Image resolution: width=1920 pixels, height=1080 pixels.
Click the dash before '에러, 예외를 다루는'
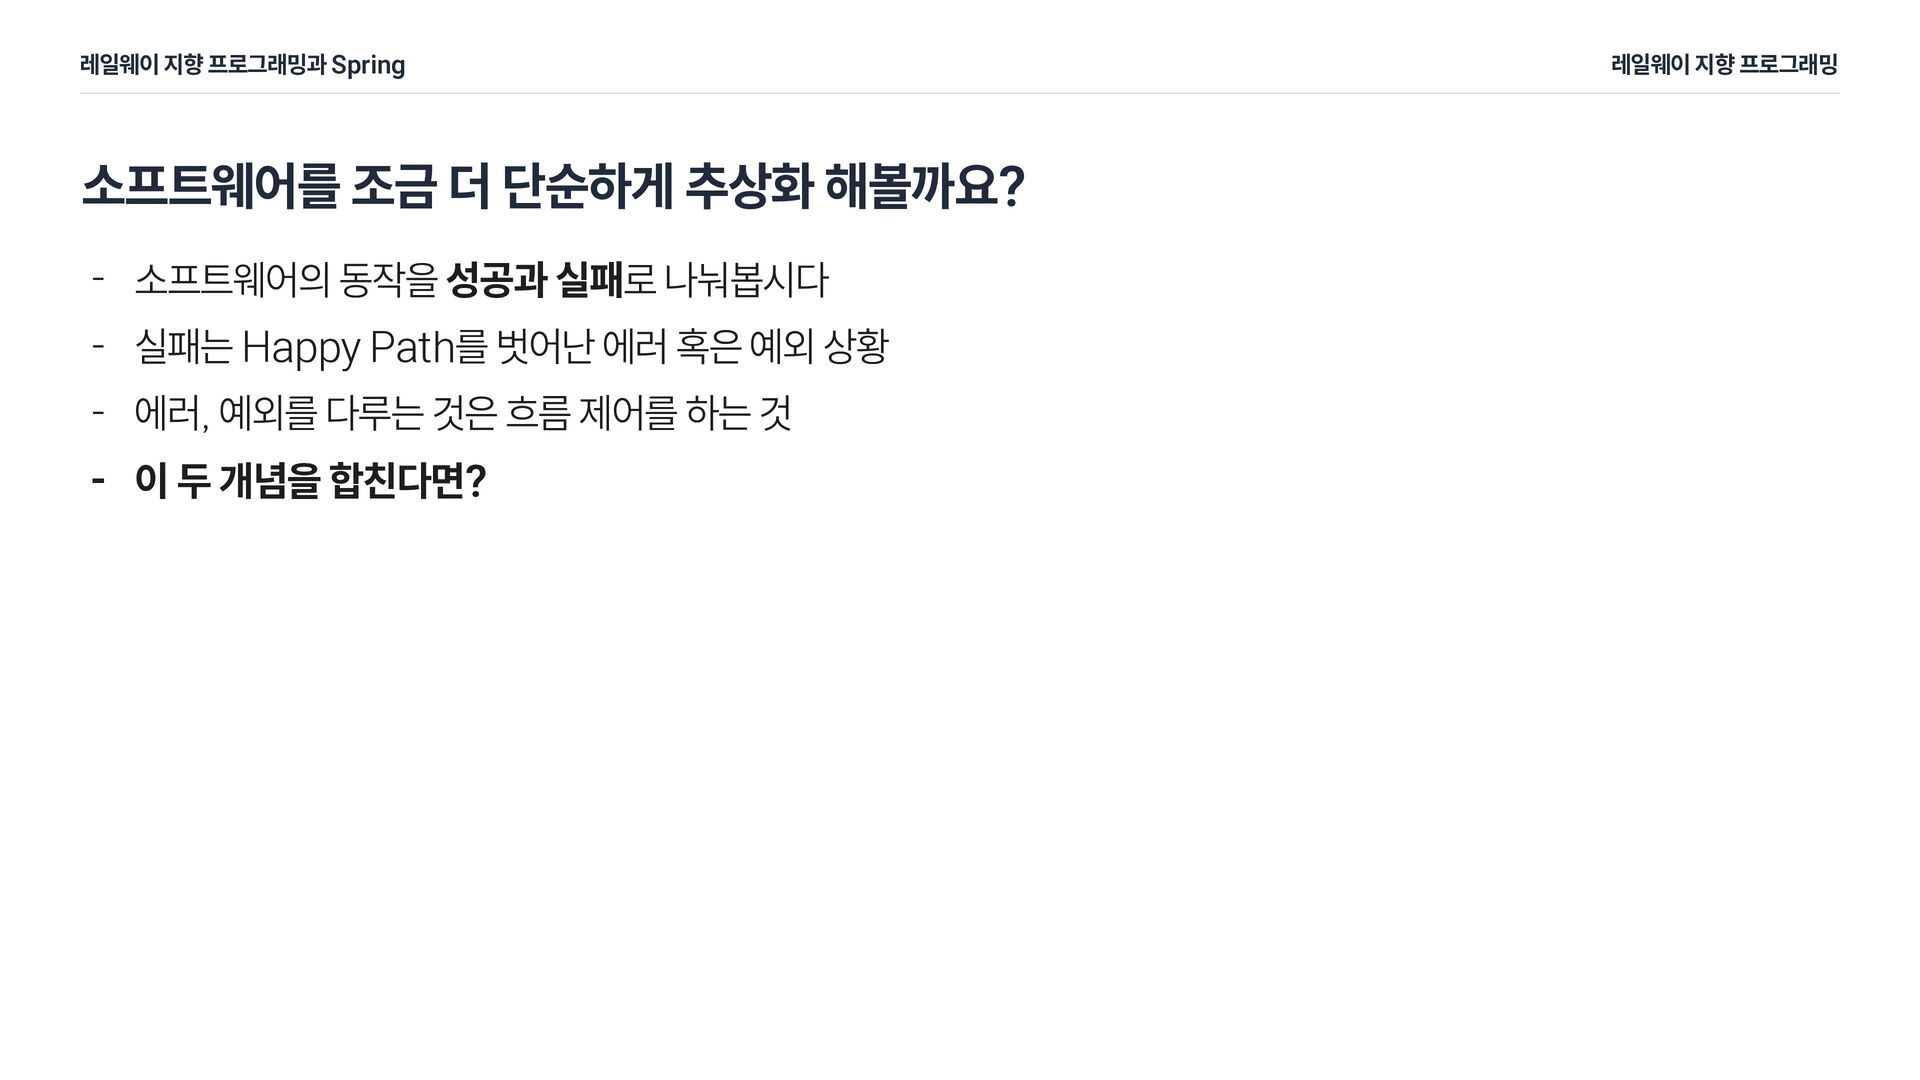[98, 412]
